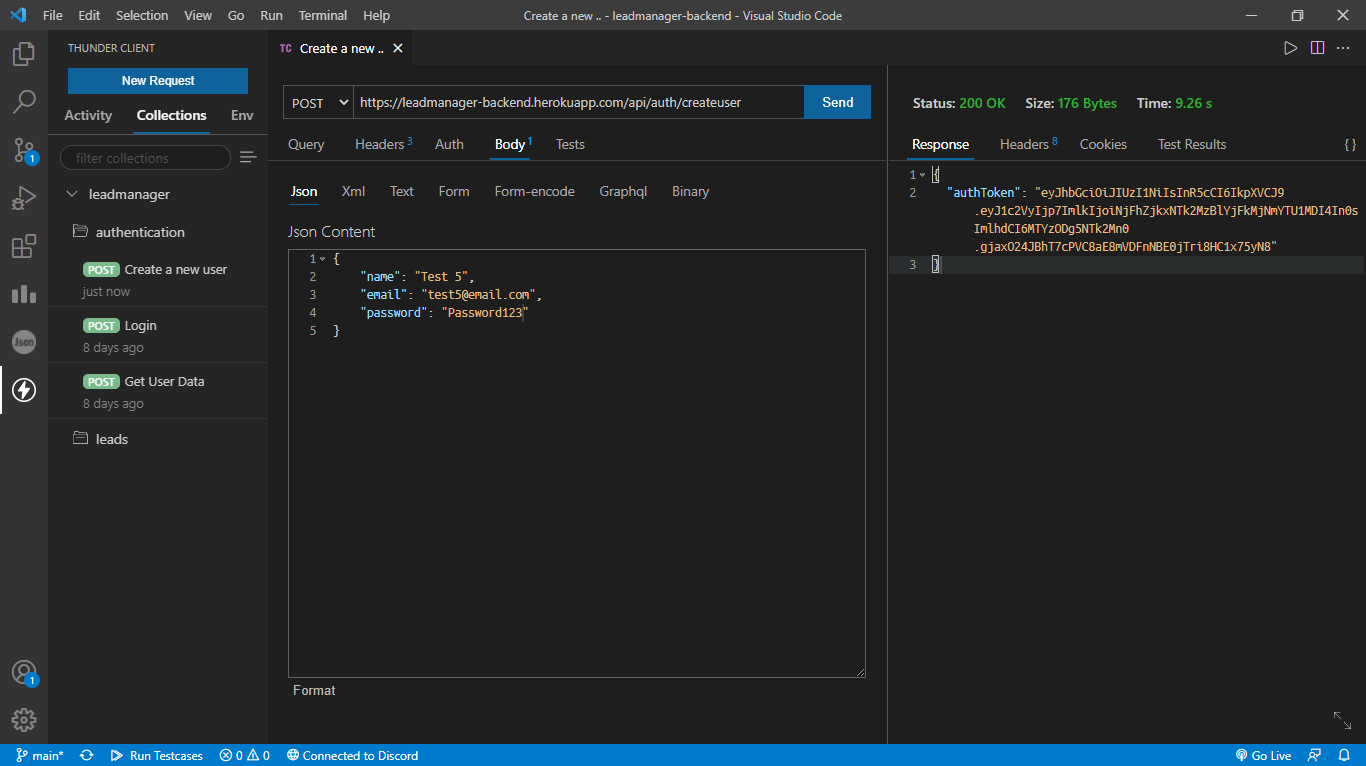Click inside the Json Content editor
This screenshot has height=766, width=1366.
pyautogui.click(x=577, y=464)
